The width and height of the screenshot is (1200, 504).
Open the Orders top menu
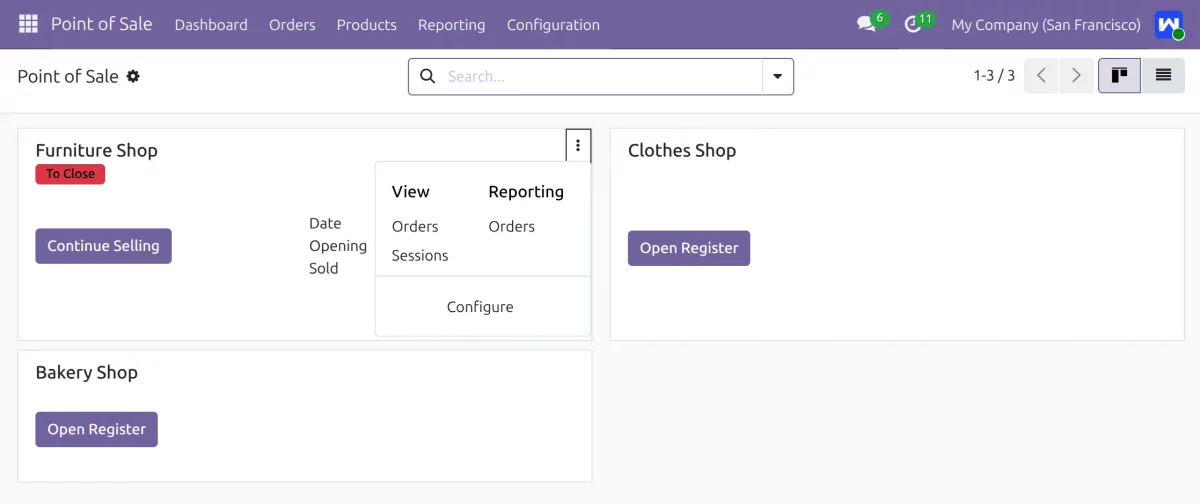292,24
